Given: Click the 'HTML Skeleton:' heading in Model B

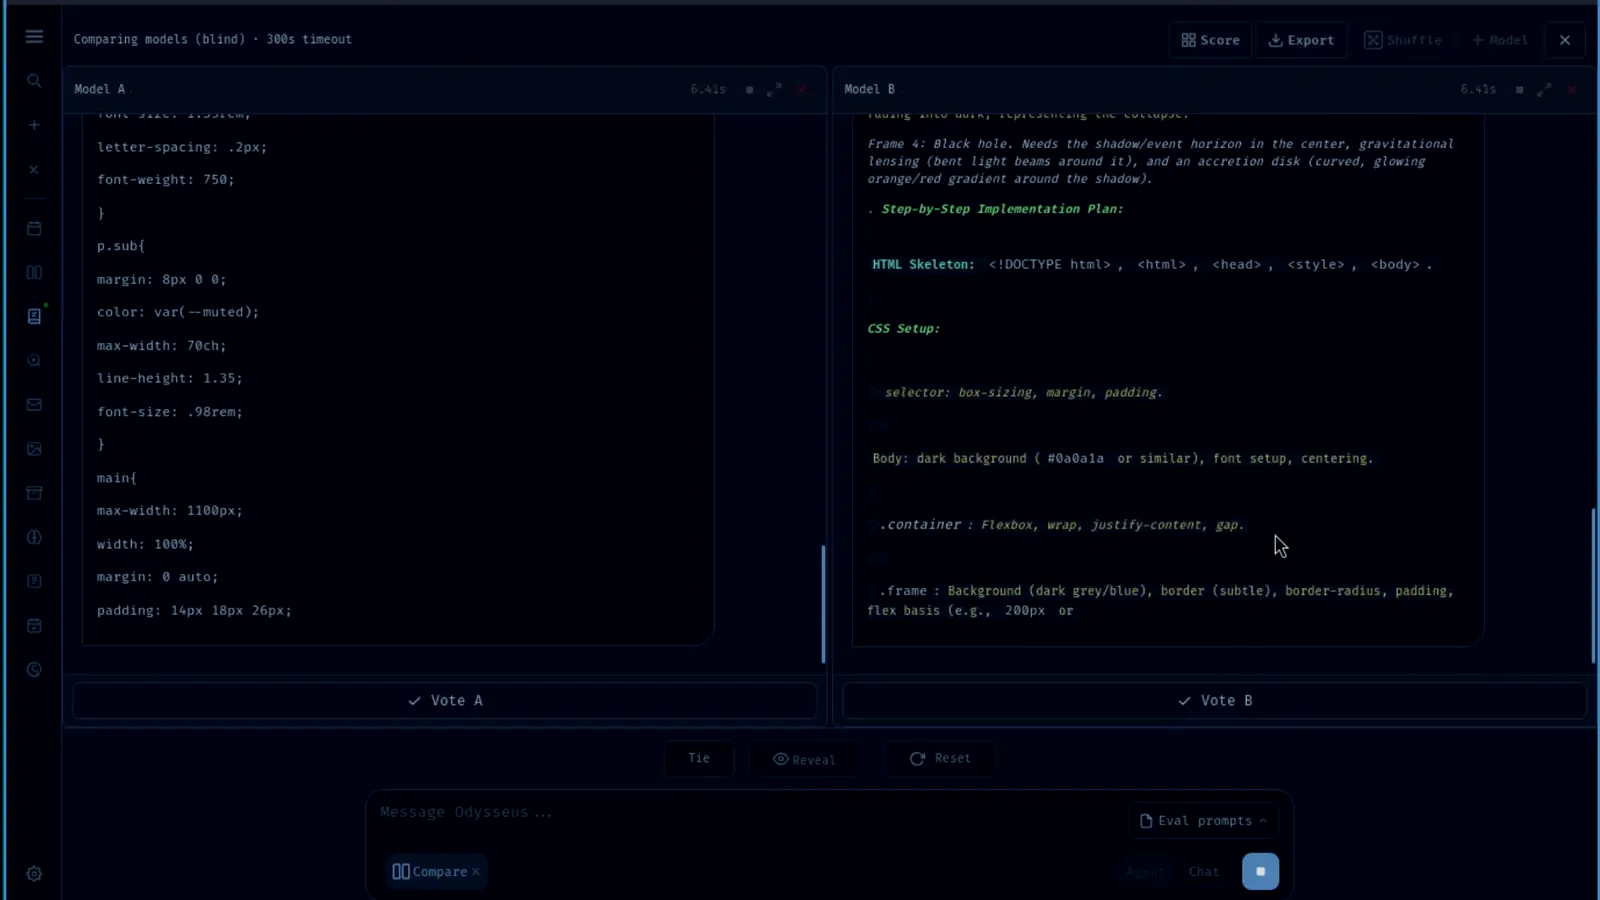Looking at the screenshot, I should 923,265.
